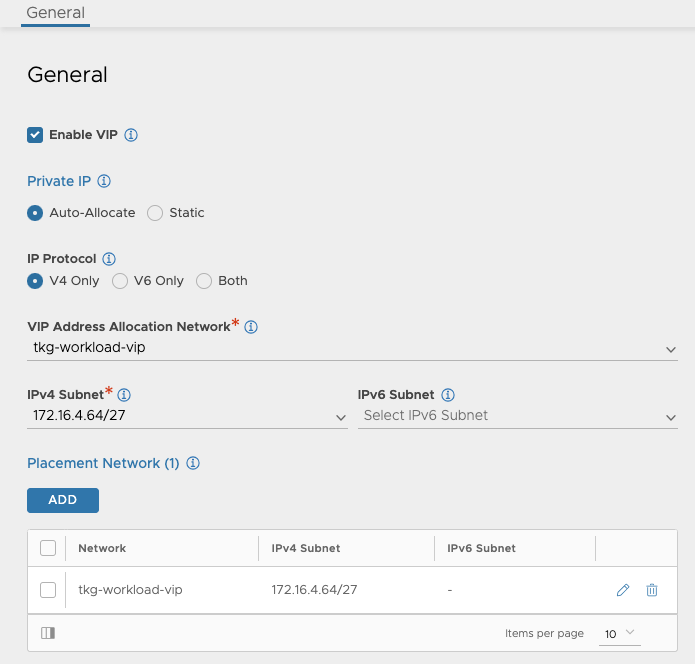Check the tkg-workload-vip row checkbox
Image resolution: width=695 pixels, height=664 pixels.
click(47, 590)
